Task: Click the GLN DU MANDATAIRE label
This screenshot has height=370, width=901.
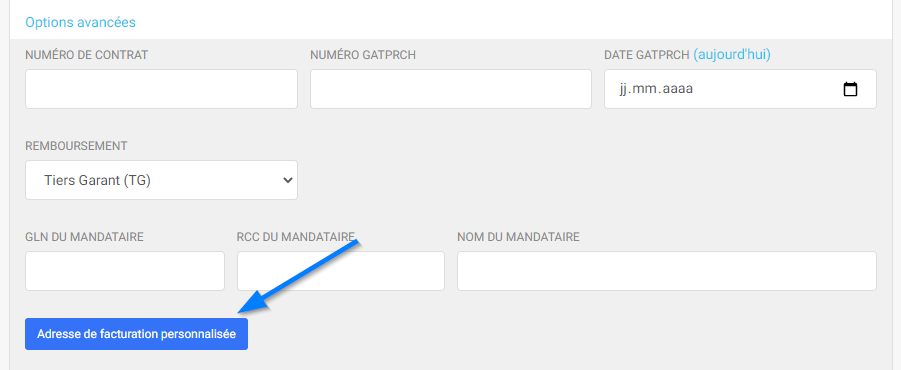Action: point(84,237)
